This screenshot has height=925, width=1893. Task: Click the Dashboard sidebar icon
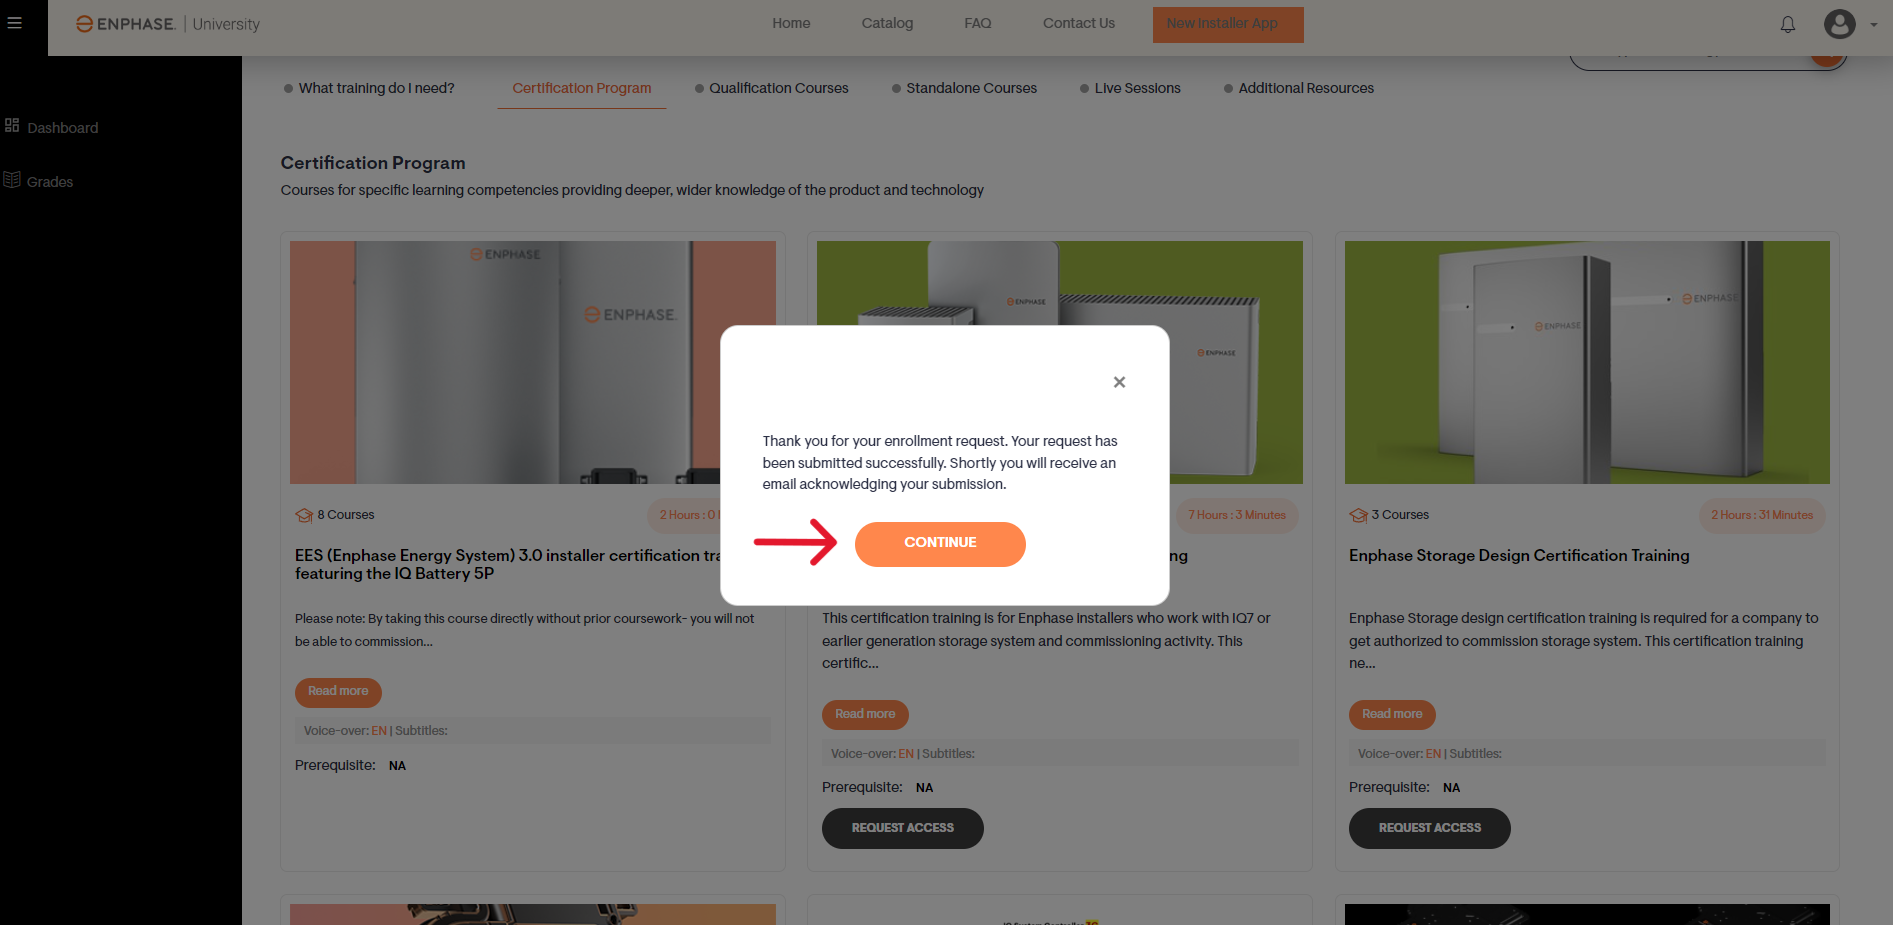pyautogui.click(x=12, y=126)
